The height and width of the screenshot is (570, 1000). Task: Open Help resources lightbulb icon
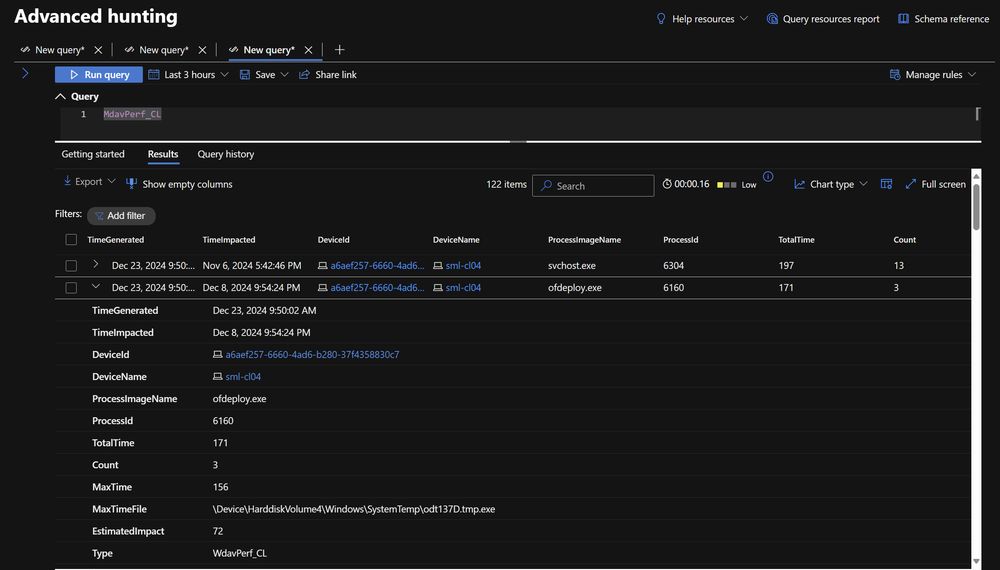pos(661,18)
